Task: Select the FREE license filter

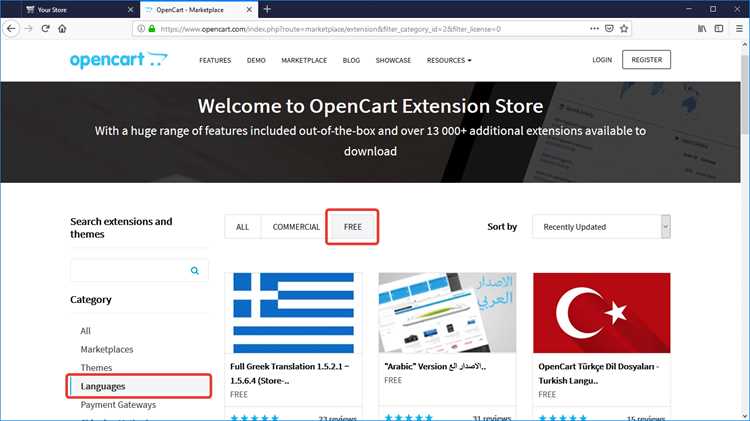Action: 353,227
